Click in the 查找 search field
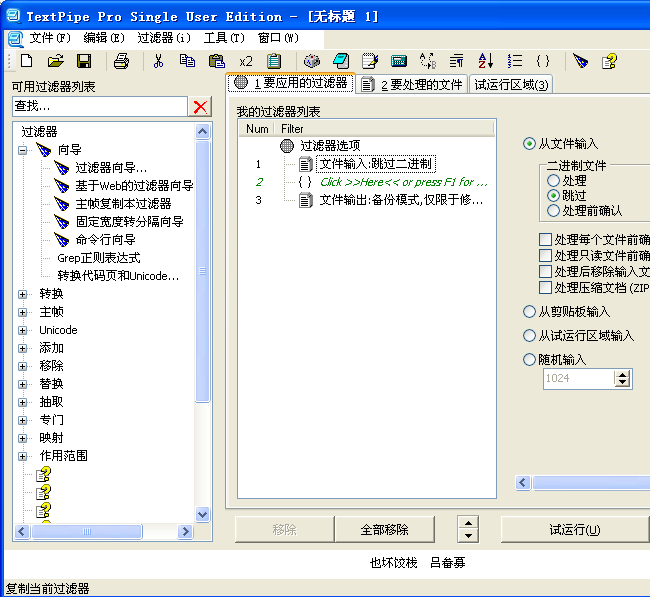The image size is (650, 597). point(98,106)
